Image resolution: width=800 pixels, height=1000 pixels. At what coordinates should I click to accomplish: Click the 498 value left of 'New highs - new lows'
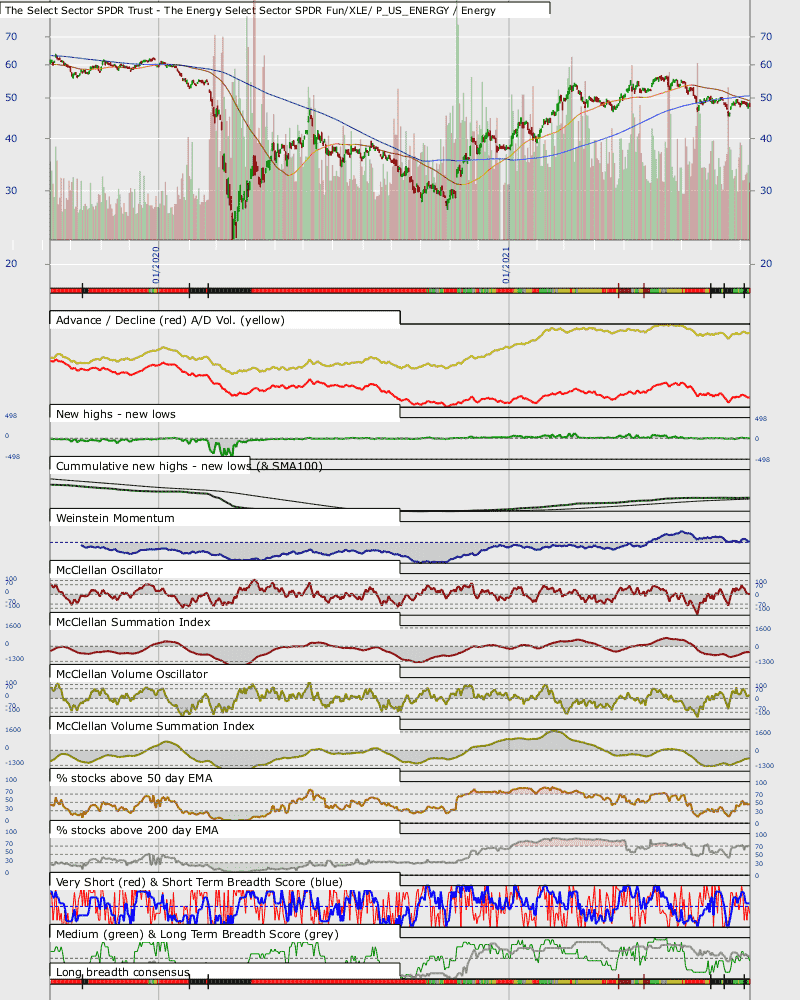point(11,416)
